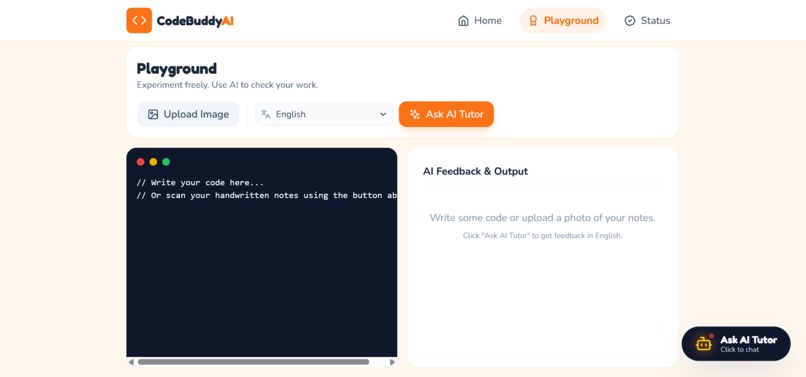Click the robot icon in the chat widget

[704, 344]
